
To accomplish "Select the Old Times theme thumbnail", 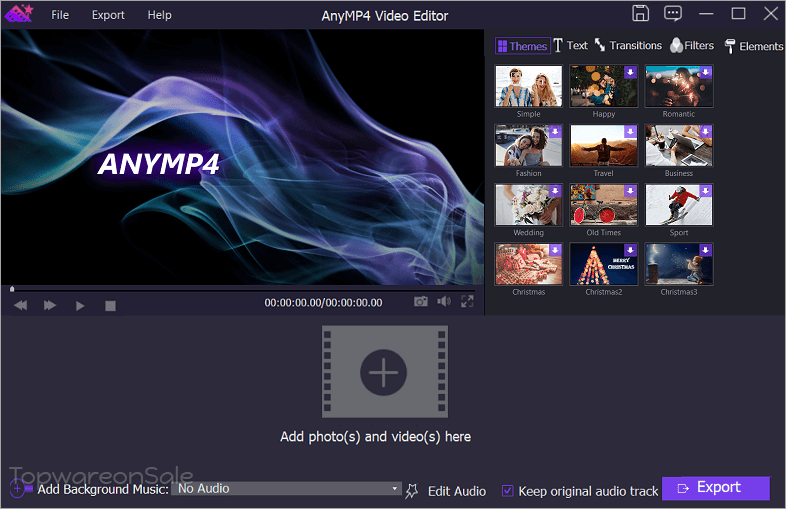I will click(604, 205).
